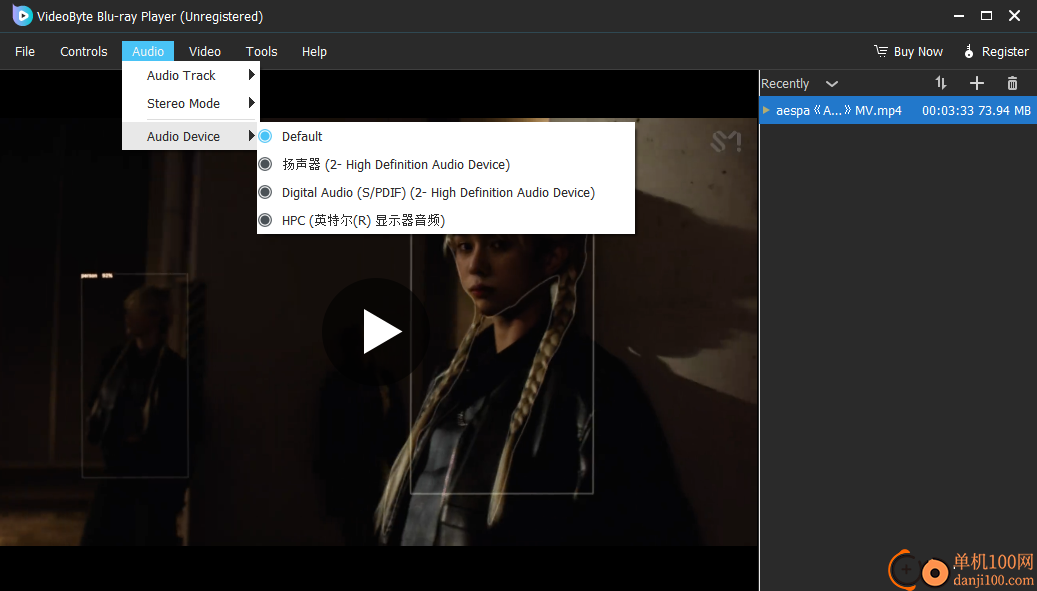Viewport: 1037px width, 591px height.
Task: Select the Default audio device
Action: pyautogui.click(x=446, y=136)
